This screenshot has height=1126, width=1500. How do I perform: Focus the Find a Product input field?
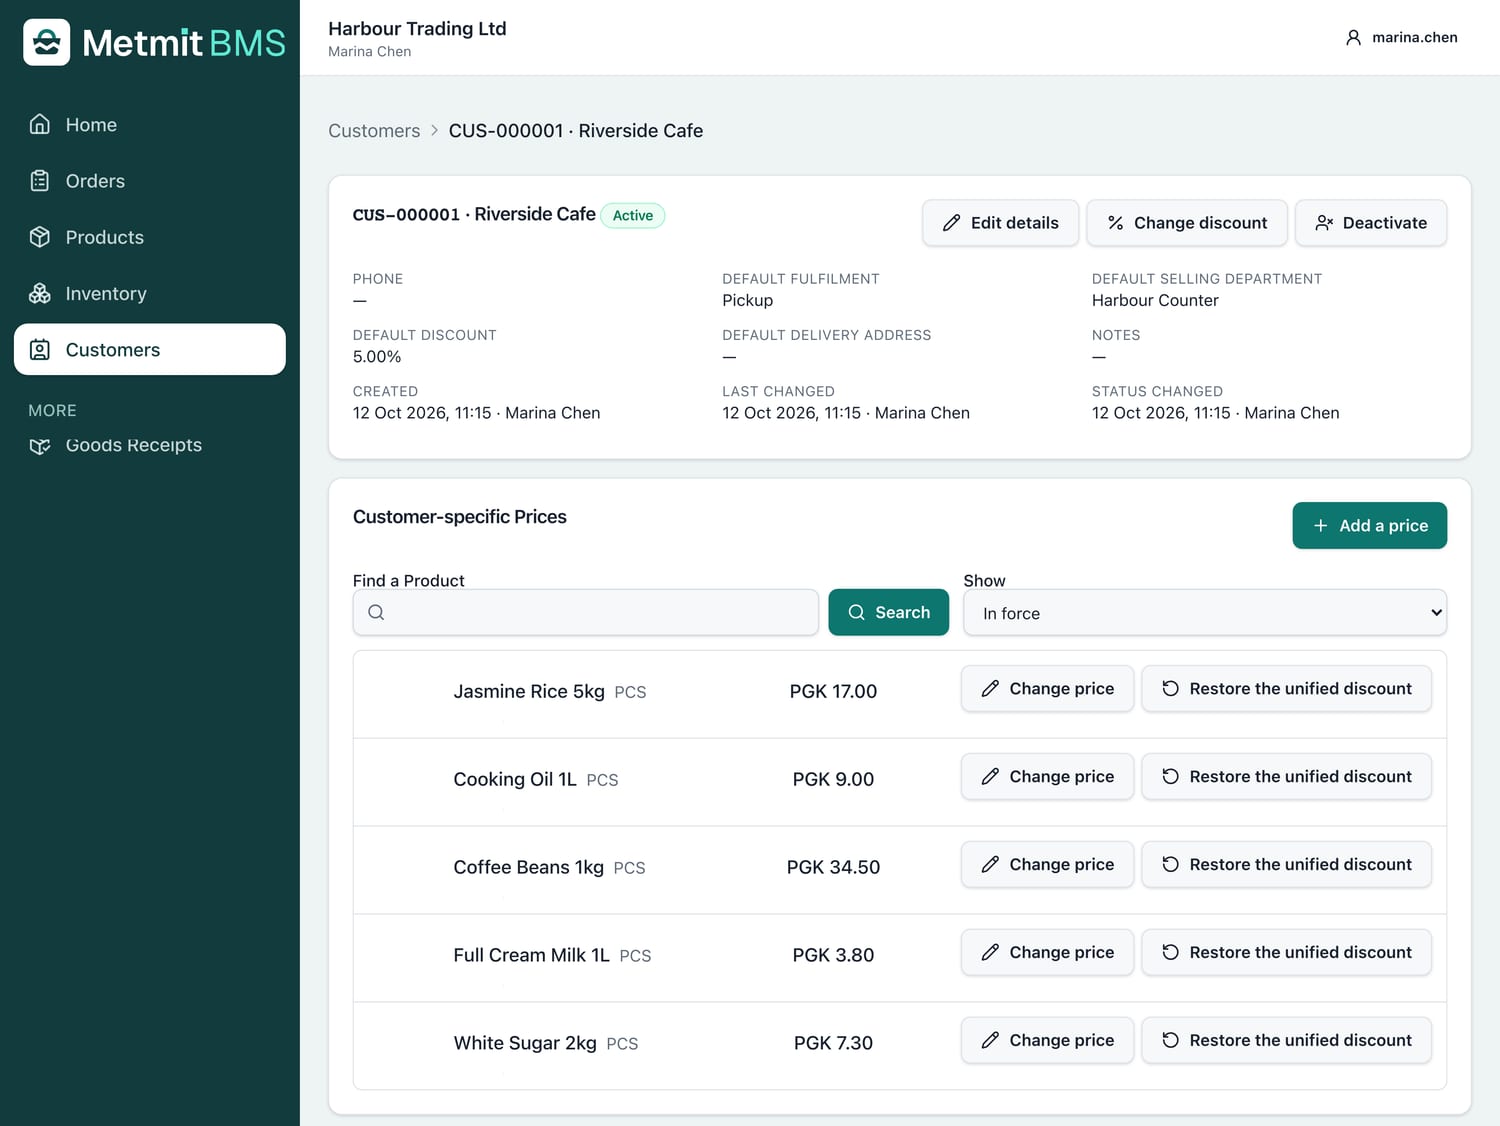(585, 612)
